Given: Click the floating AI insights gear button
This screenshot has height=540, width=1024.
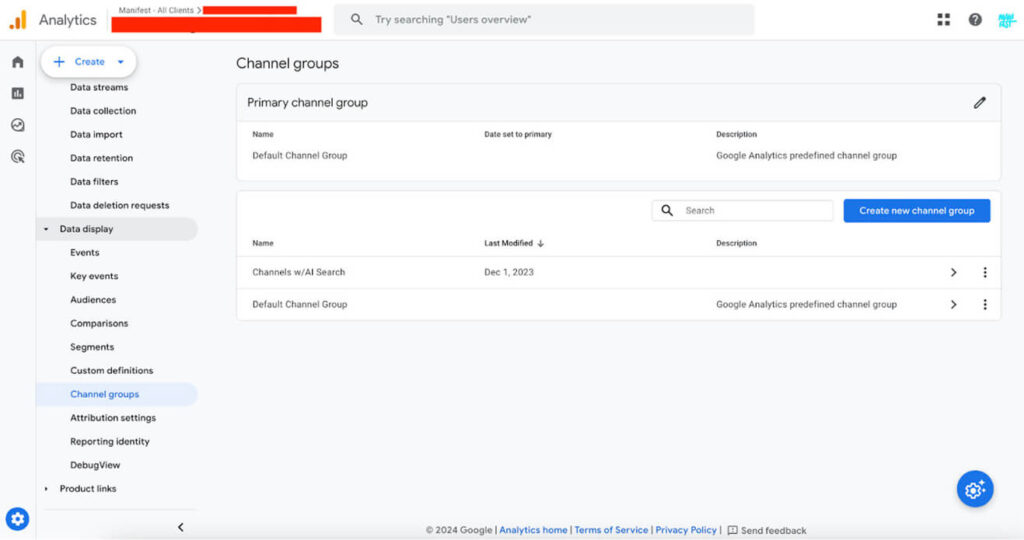Looking at the screenshot, I should 975,489.
